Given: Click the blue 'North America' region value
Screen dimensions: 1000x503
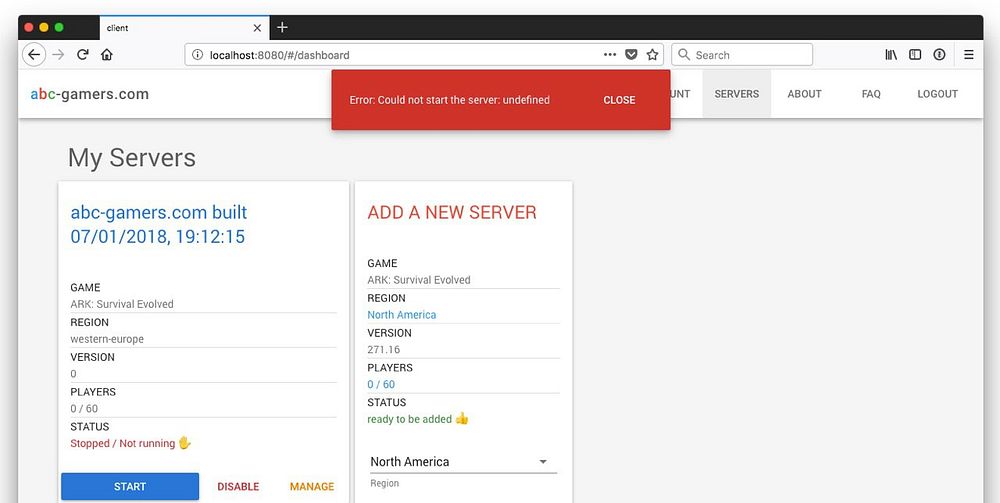Looking at the screenshot, I should 402,315.
